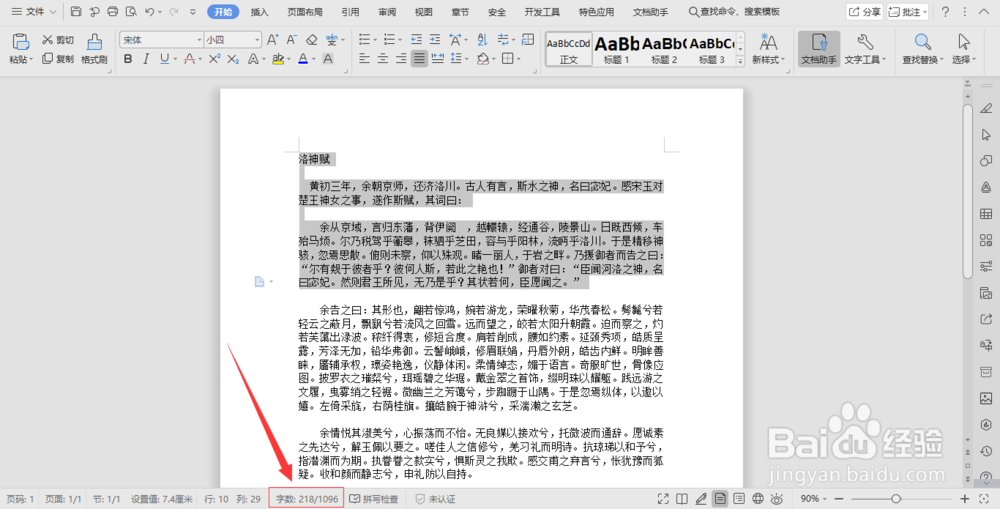Click the Undo arrow icon
Screen dimensions: 1000x509
tap(149, 11)
